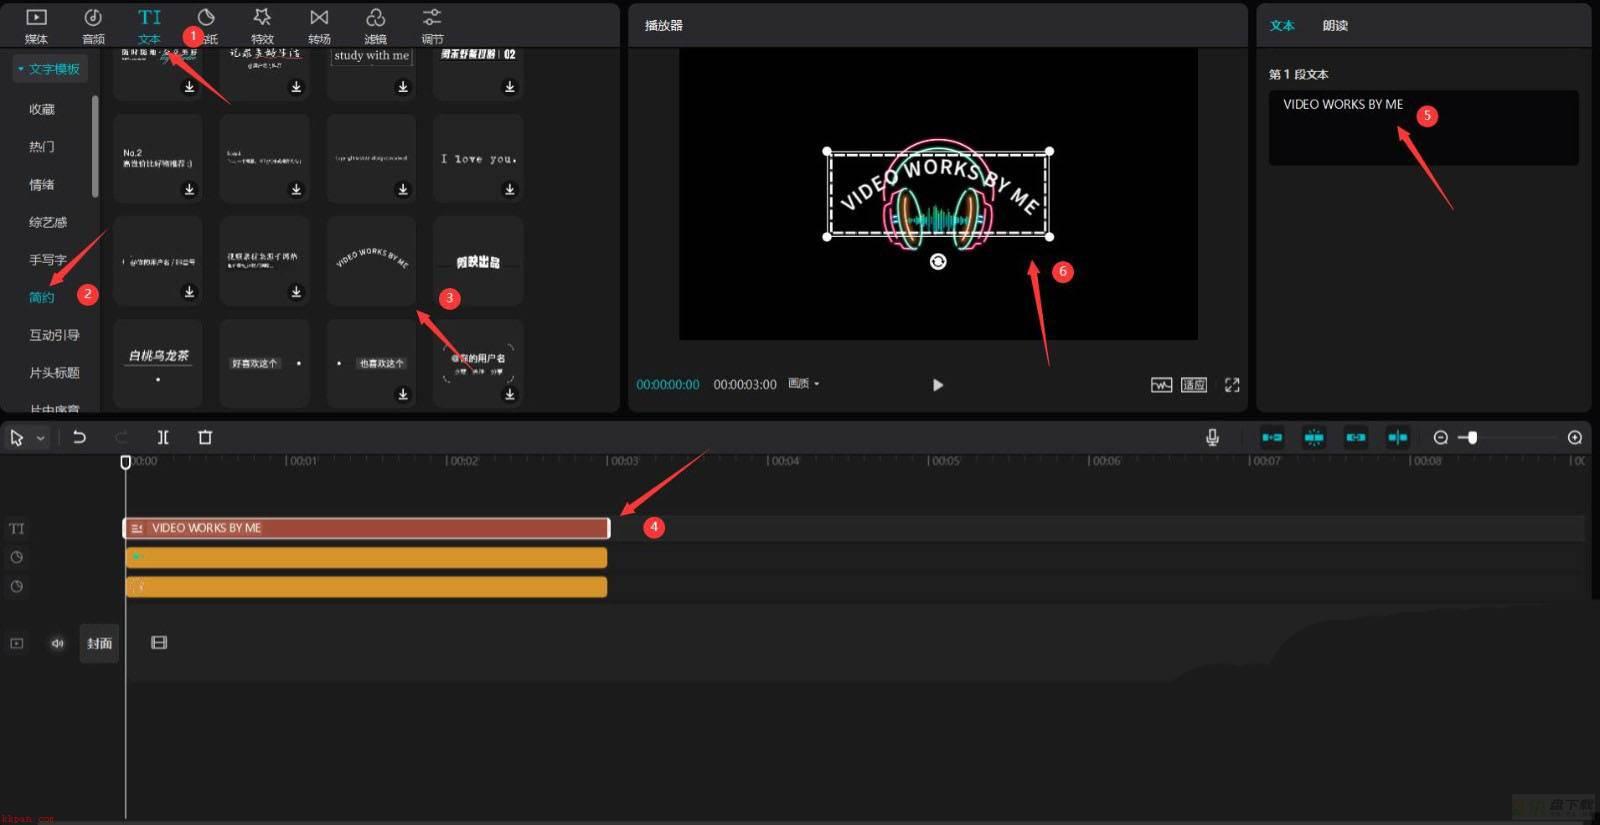The image size is (1600, 825).
Task: Switch to the 文本 properties tab
Action: click(x=1282, y=26)
